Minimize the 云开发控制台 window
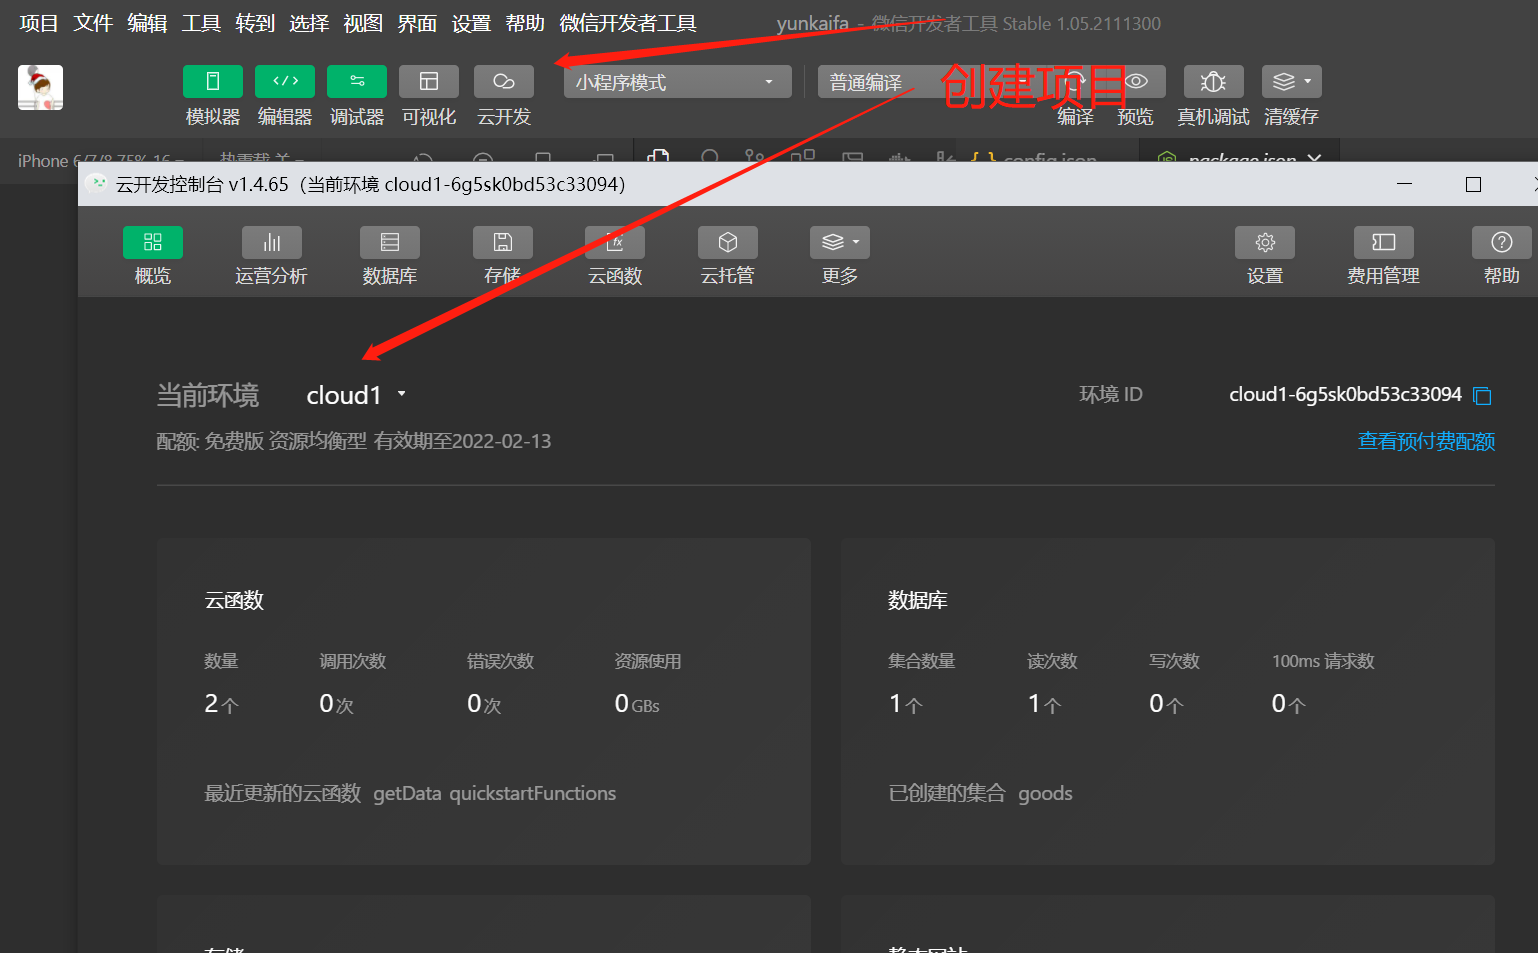Viewport: 1538px width, 953px height. click(1404, 184)
